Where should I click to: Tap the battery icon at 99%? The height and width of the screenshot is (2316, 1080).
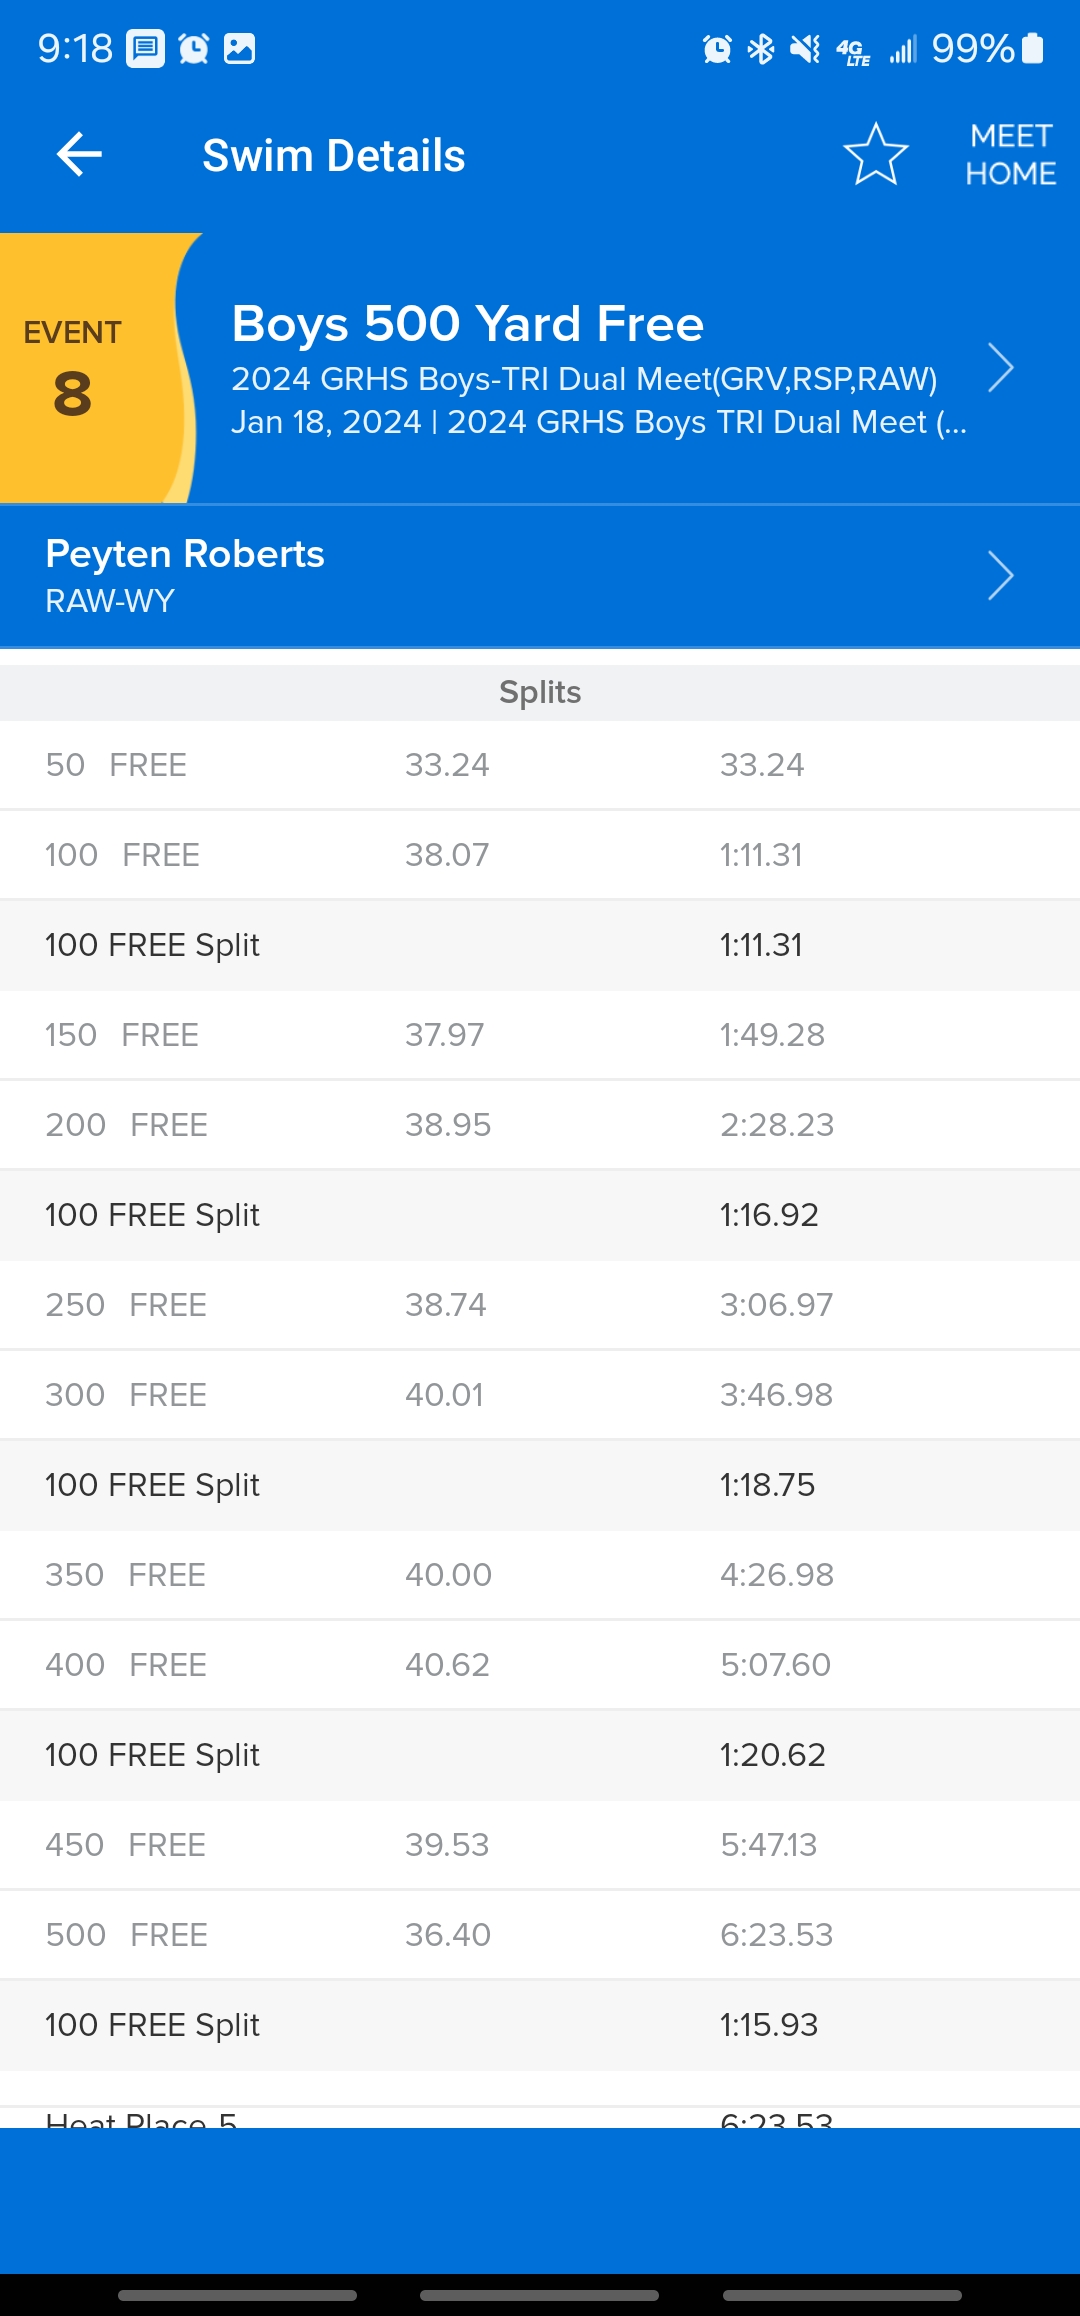pos(1034,48)
